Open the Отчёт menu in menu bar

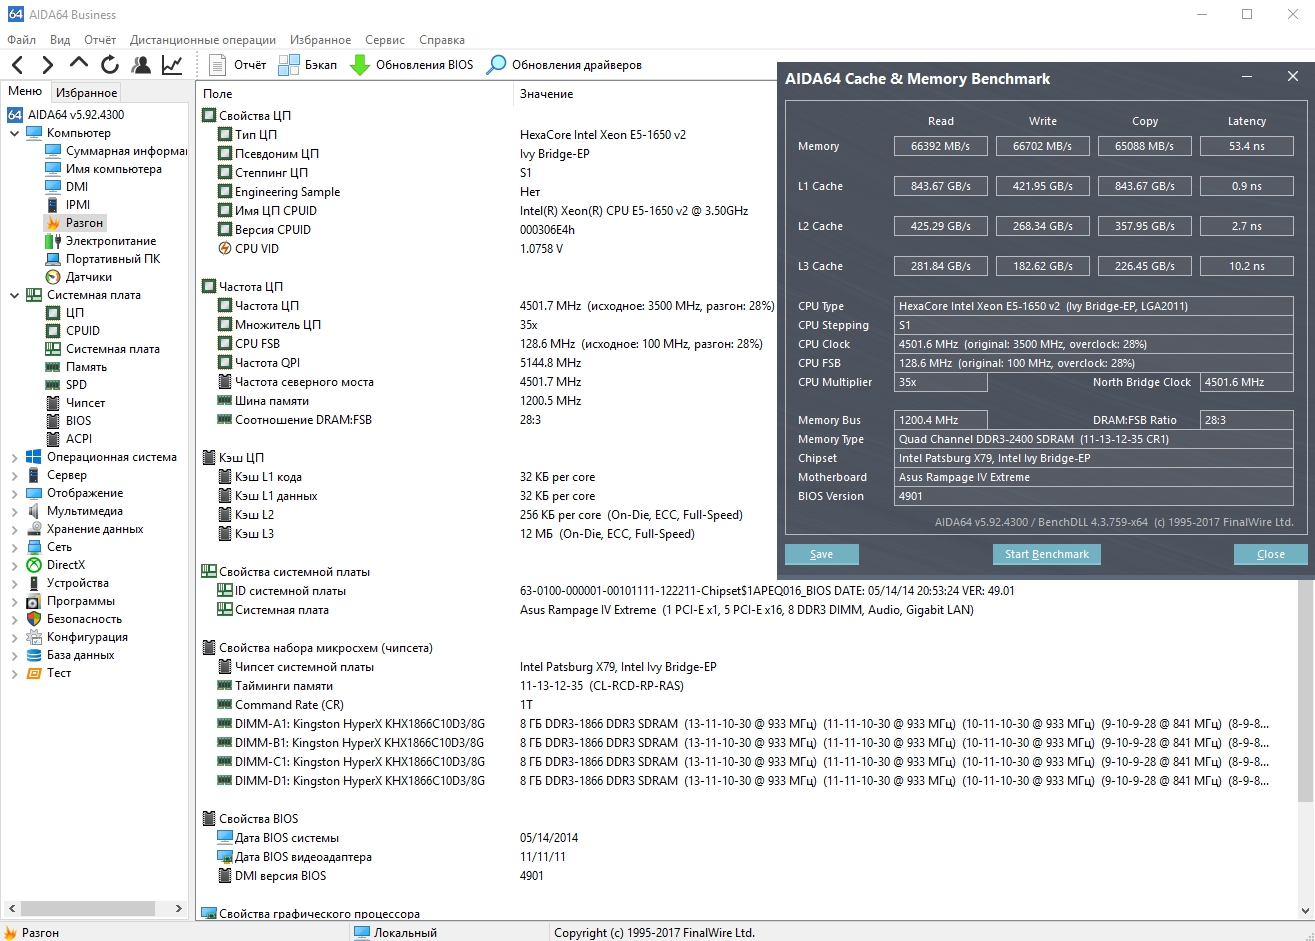[100, 40]
